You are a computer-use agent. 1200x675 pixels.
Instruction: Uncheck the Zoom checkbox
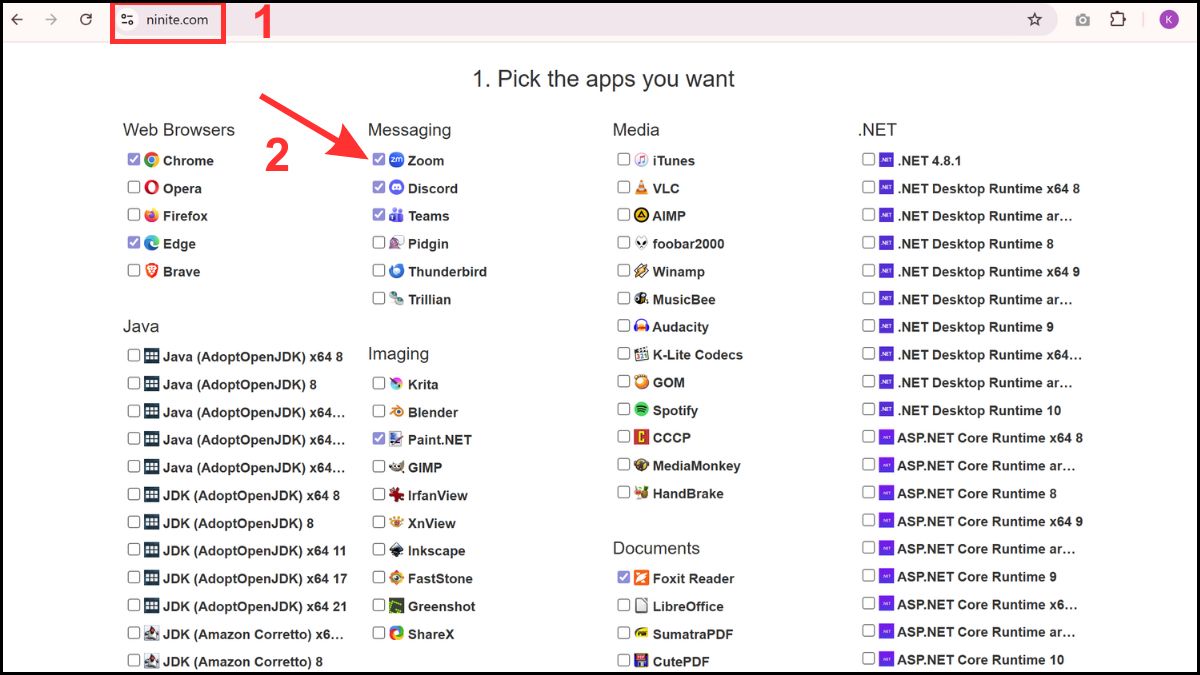click(379, 159)
